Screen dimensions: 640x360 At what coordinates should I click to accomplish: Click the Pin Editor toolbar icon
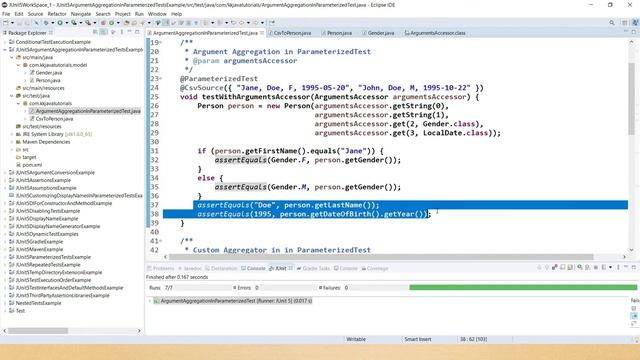pos(273,23)
